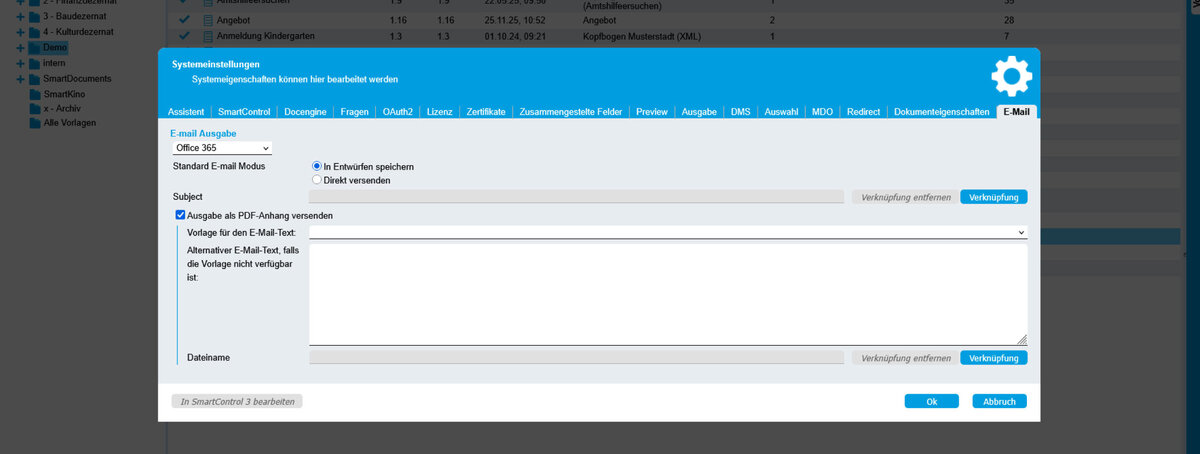The image size is (1200, 454).
Task: Click the document icon beside Angebot
Action: 208,20
